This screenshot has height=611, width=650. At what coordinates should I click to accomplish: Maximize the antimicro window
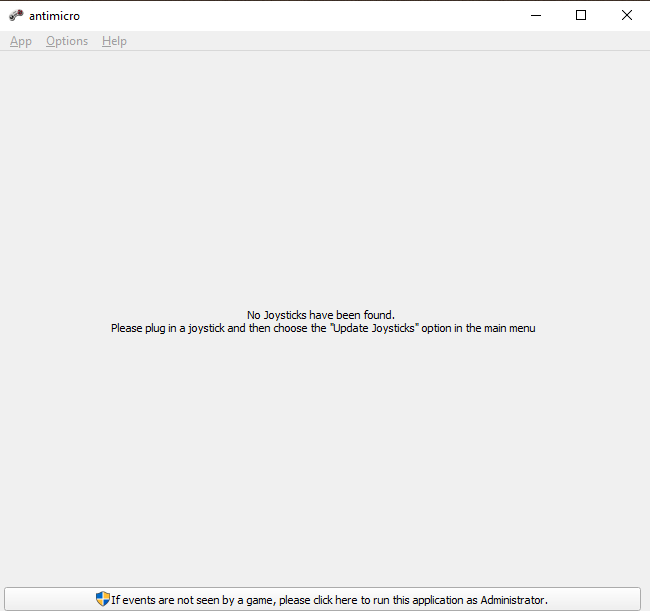(581, 15)
